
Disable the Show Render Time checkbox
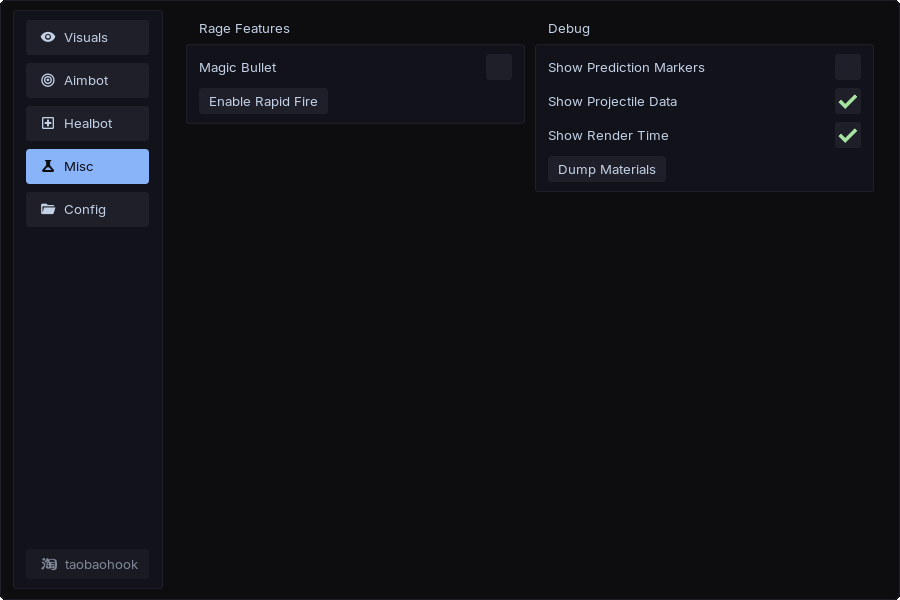click(x=848, y=135)
